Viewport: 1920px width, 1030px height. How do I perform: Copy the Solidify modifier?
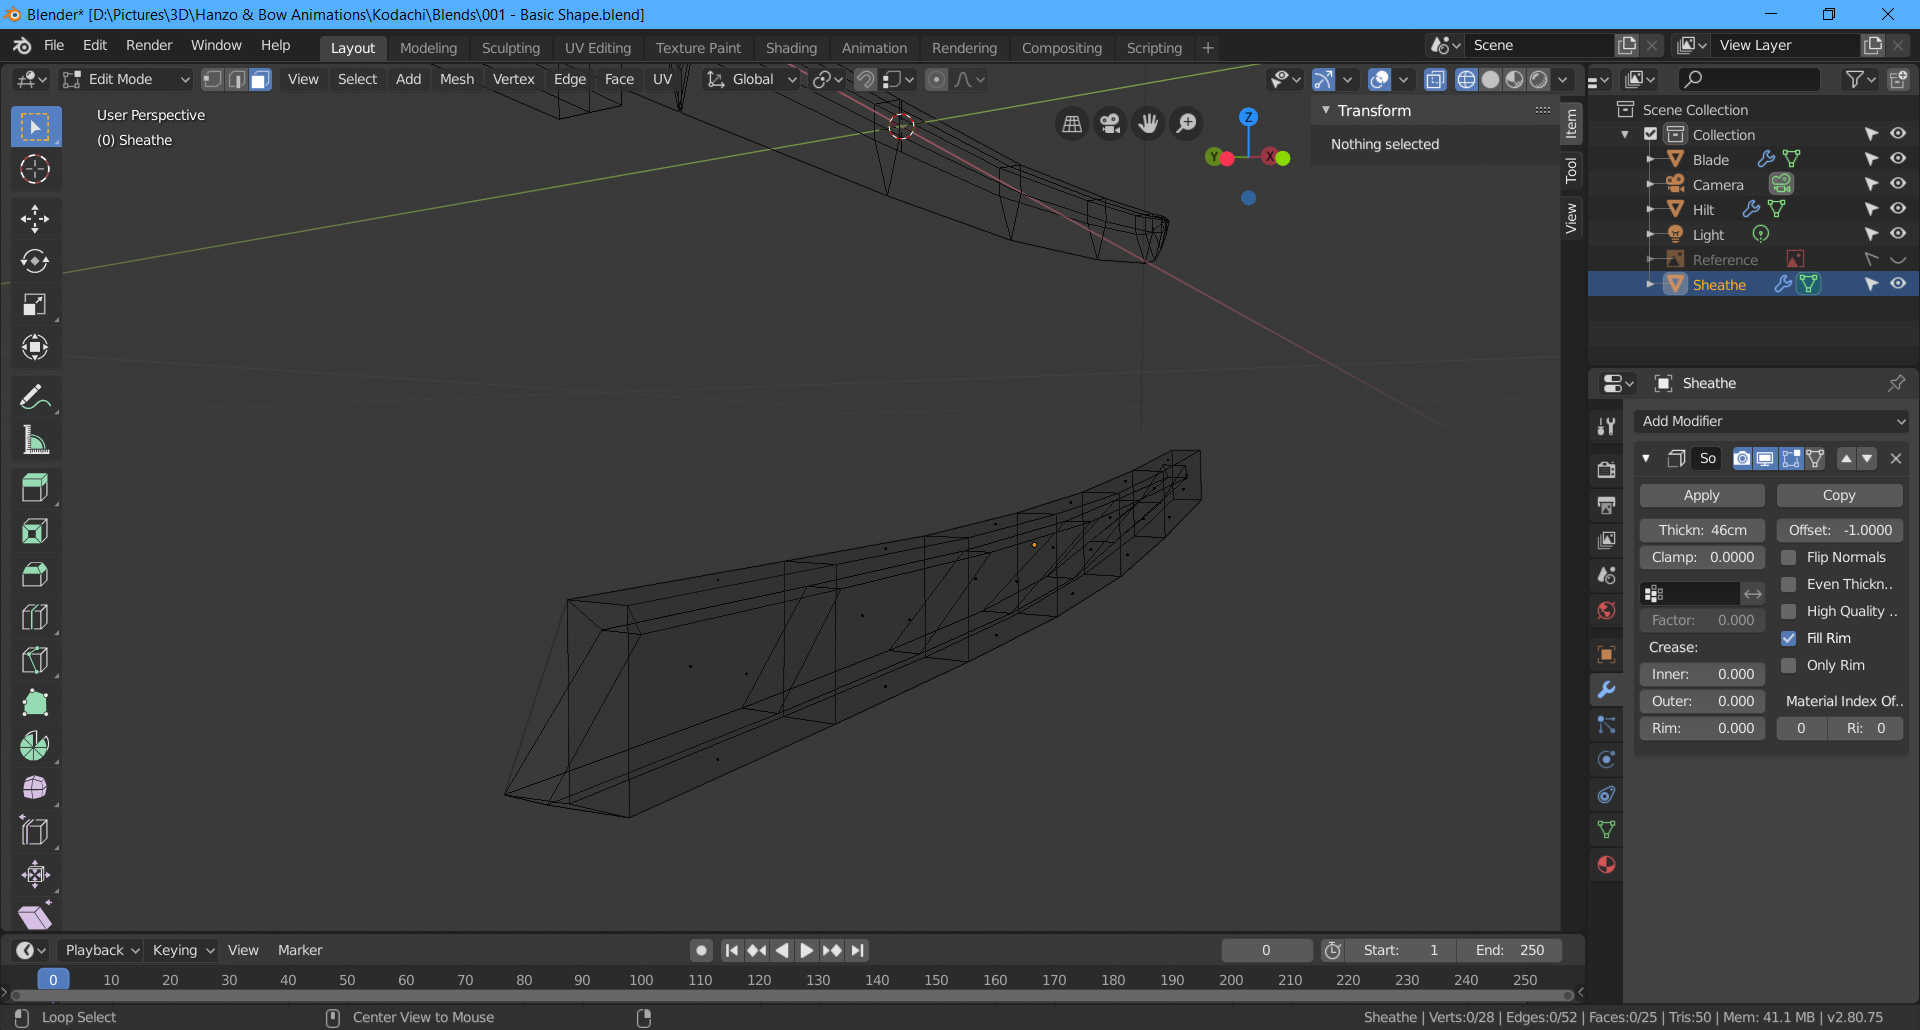click(x=1839, y=495)
